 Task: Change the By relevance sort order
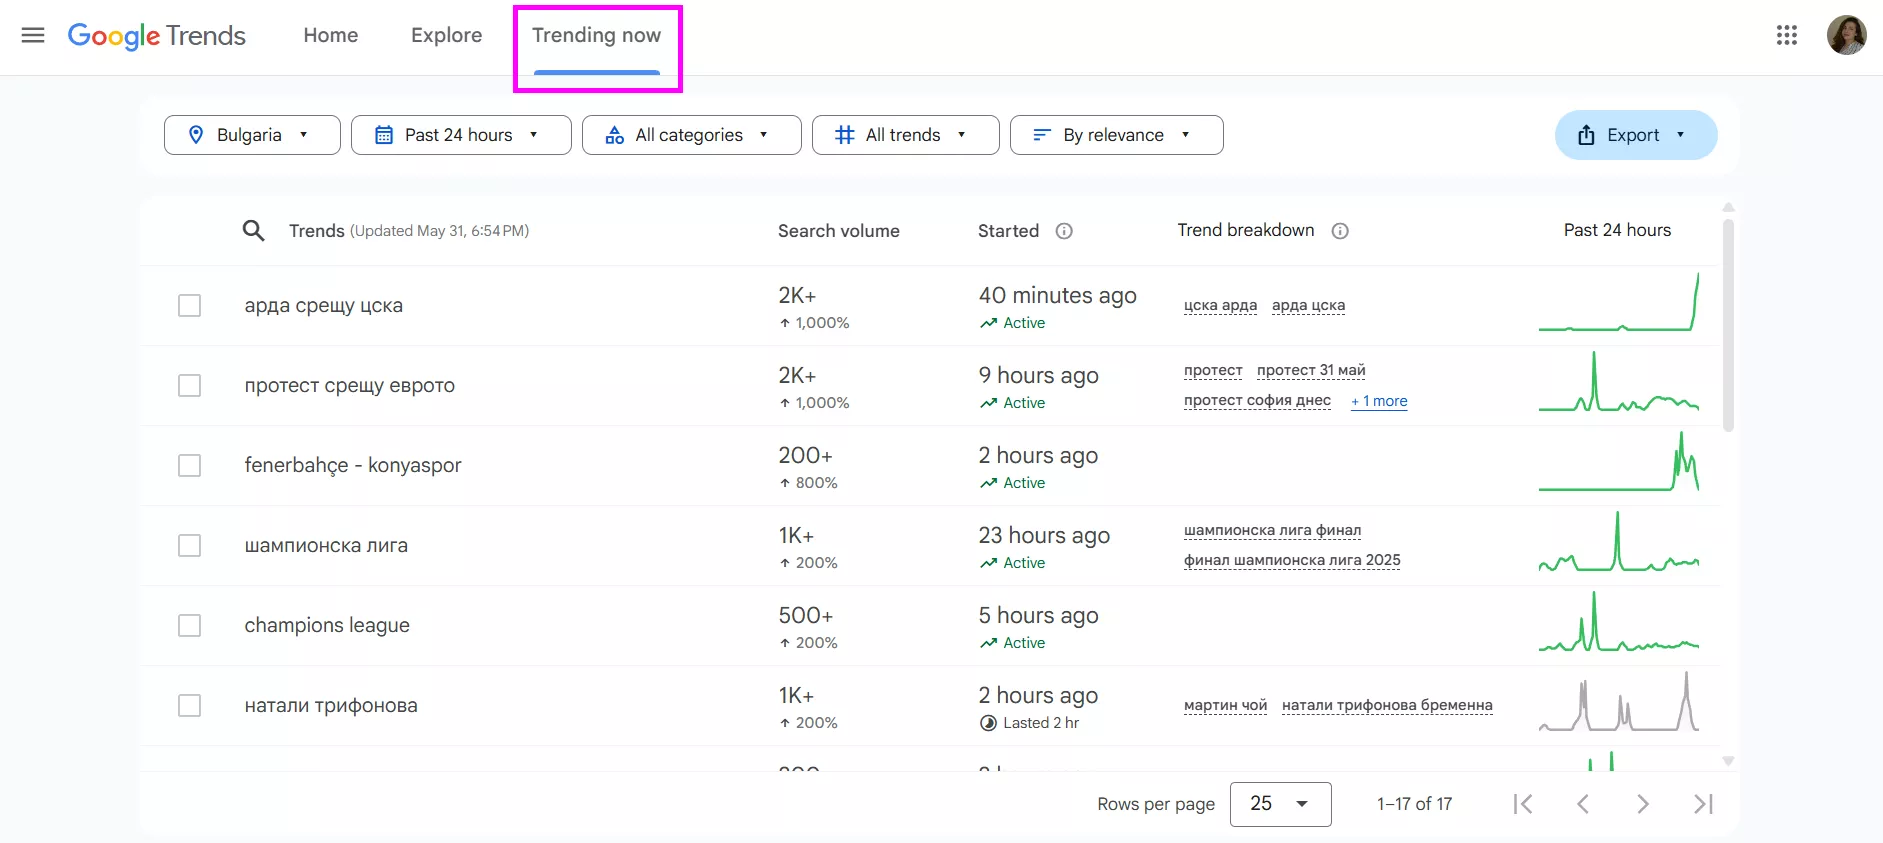pyautogui.click(x=1117, y=135)
